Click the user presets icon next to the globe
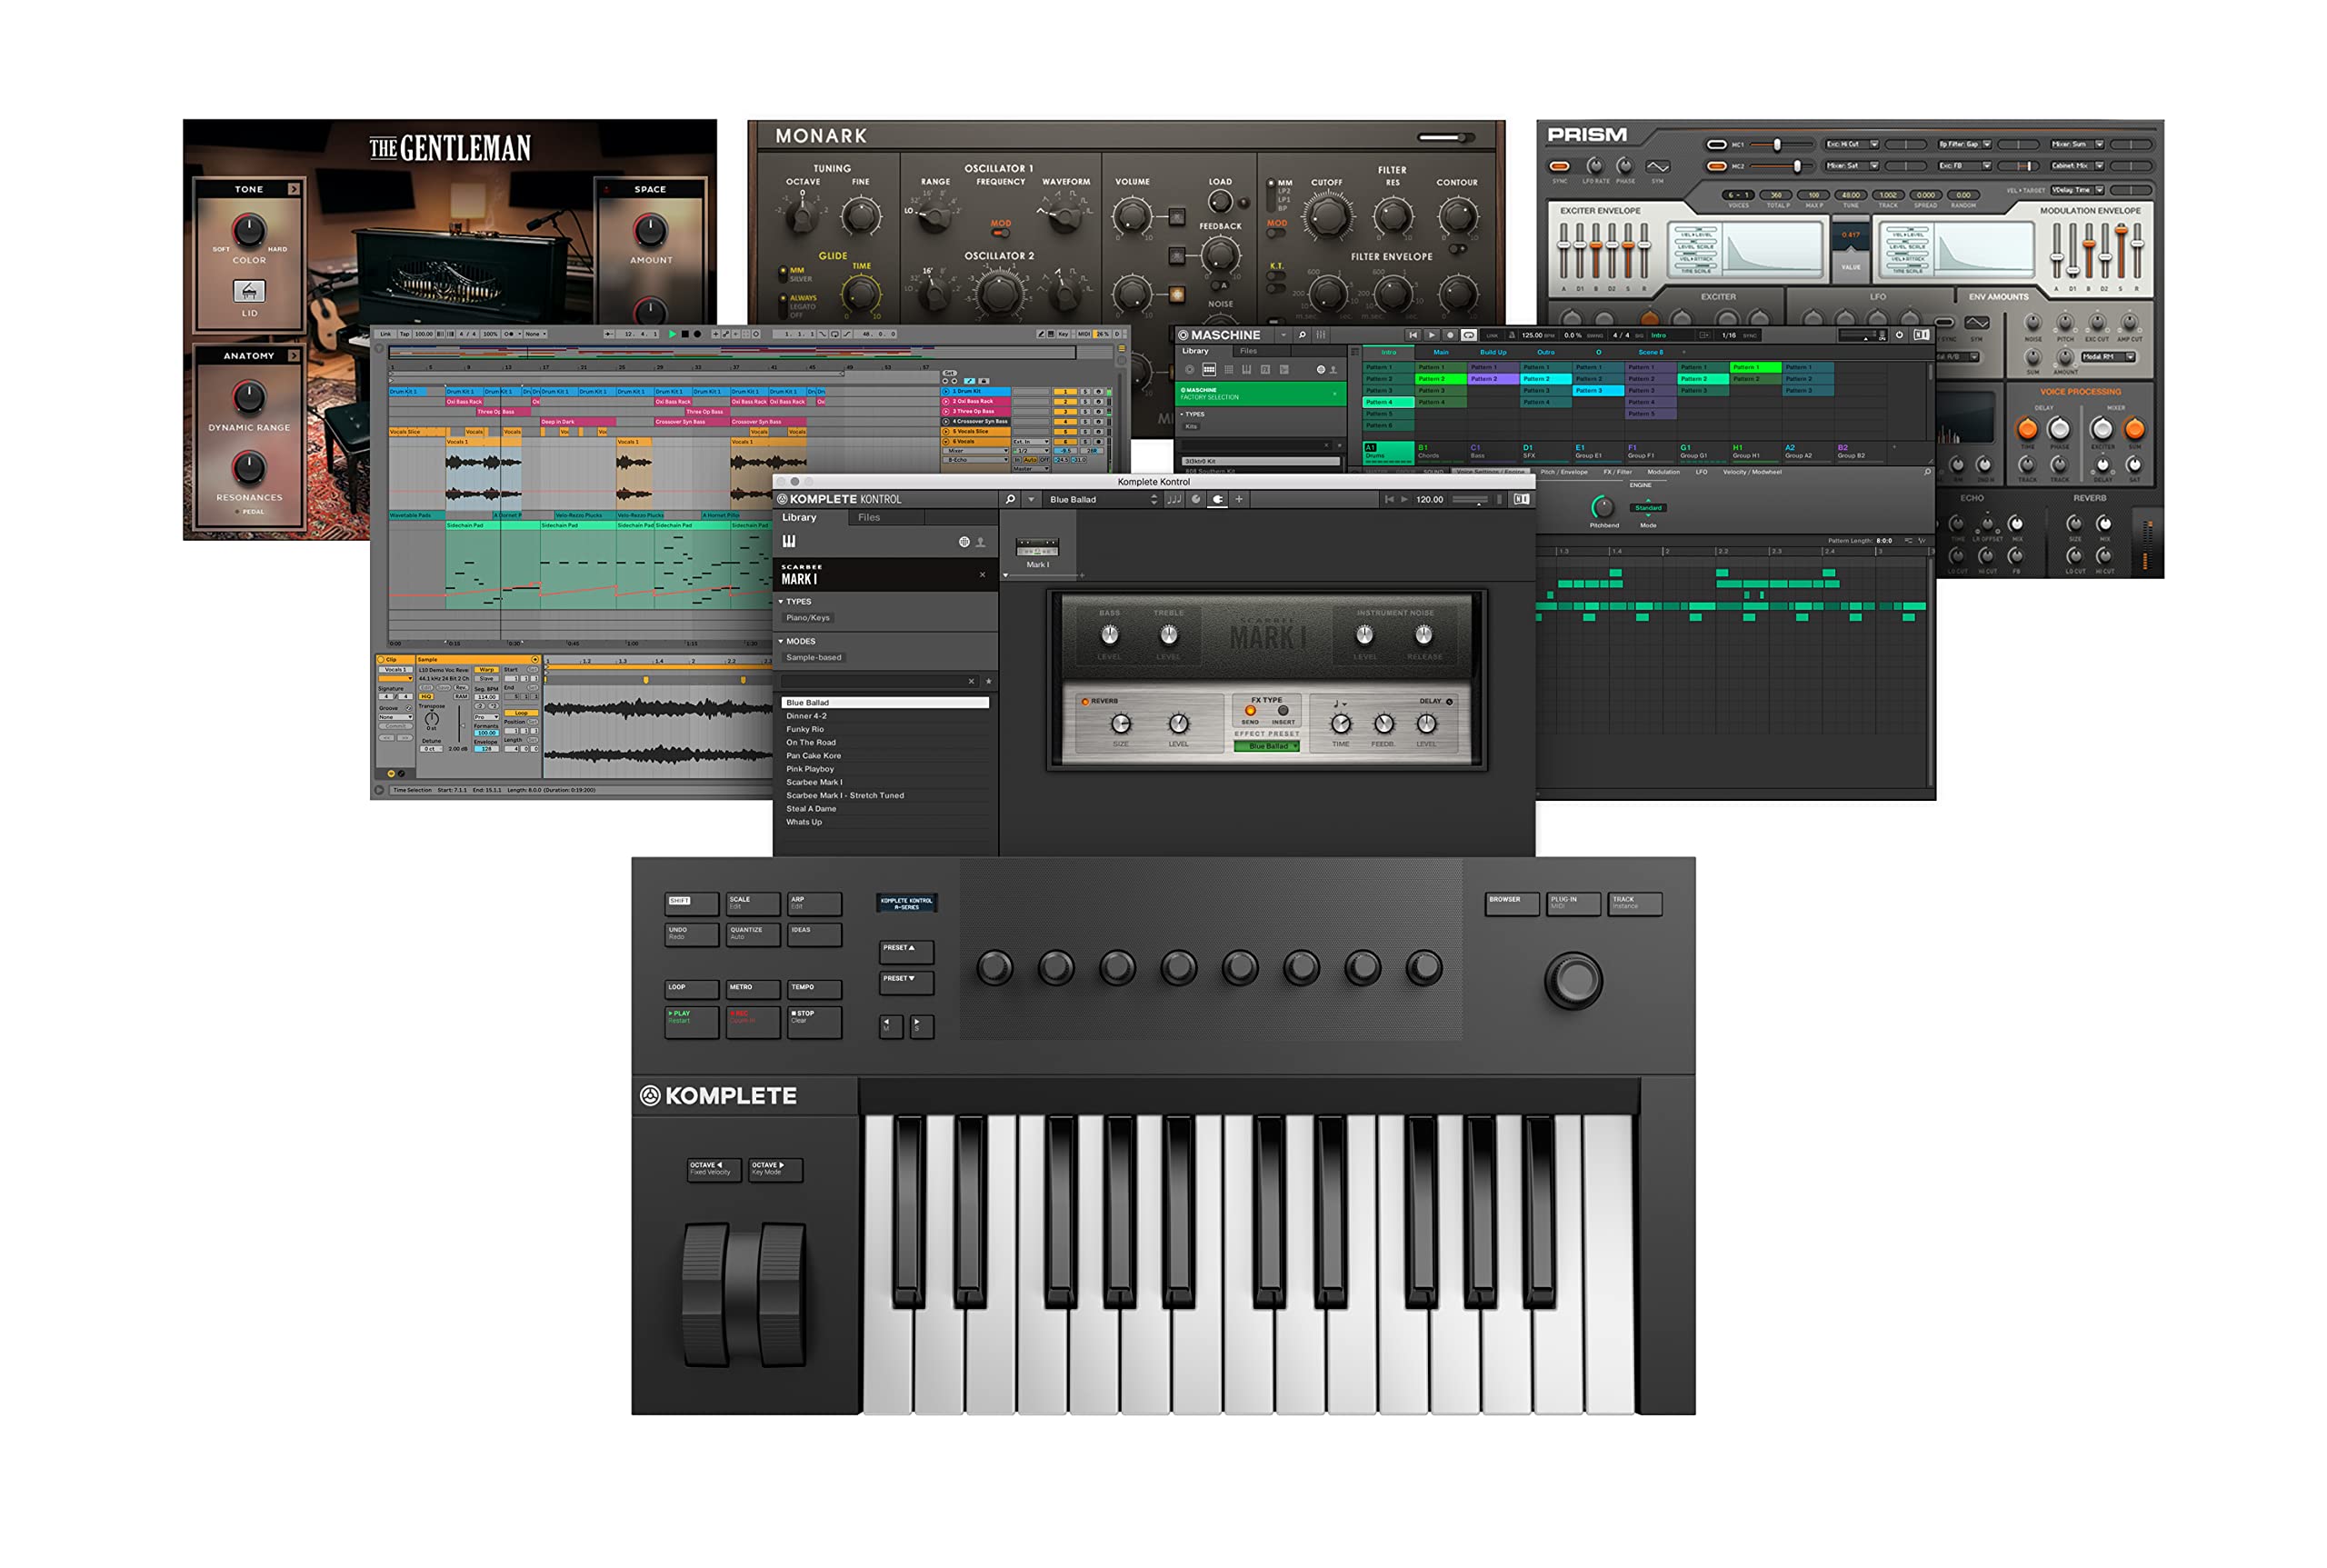Image resolution: width=2327 pixels, height=1568 pixels. click(x=982, y=544)
